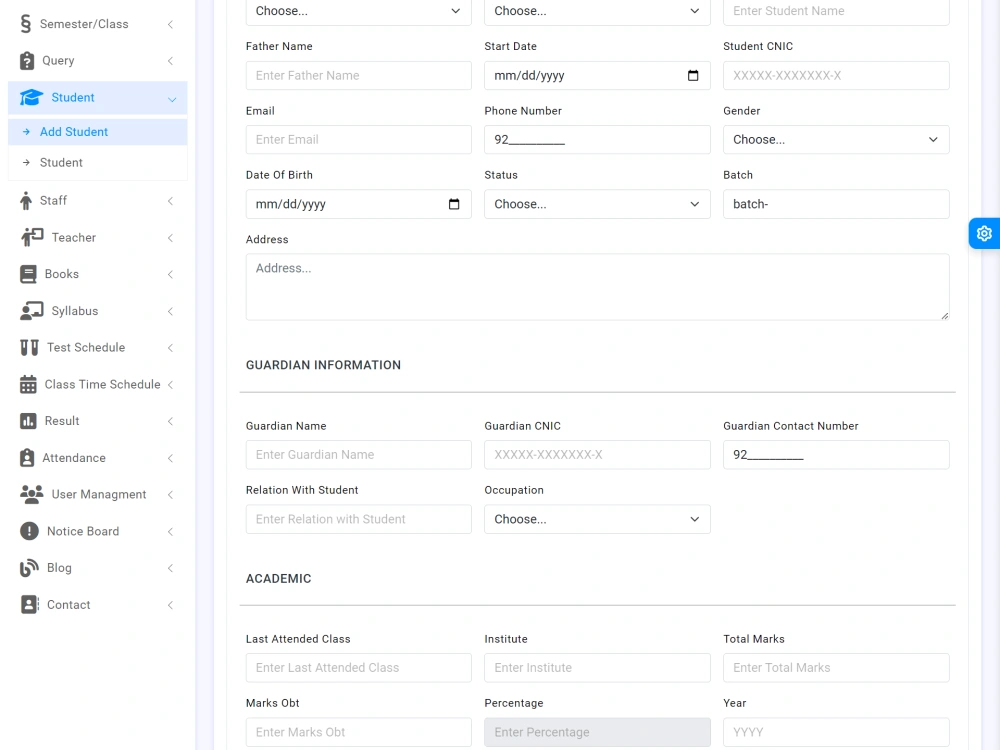1000x750 pixels.
Task: Click the Test Schedule test-tubes icon
Action: pyautogui.click(x=29, y=348)
